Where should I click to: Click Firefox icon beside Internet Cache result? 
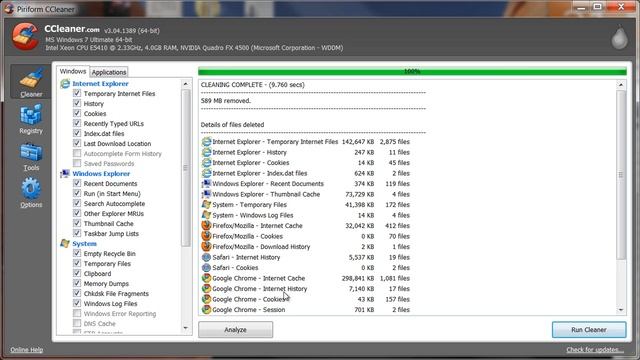[x=206, y=226]
